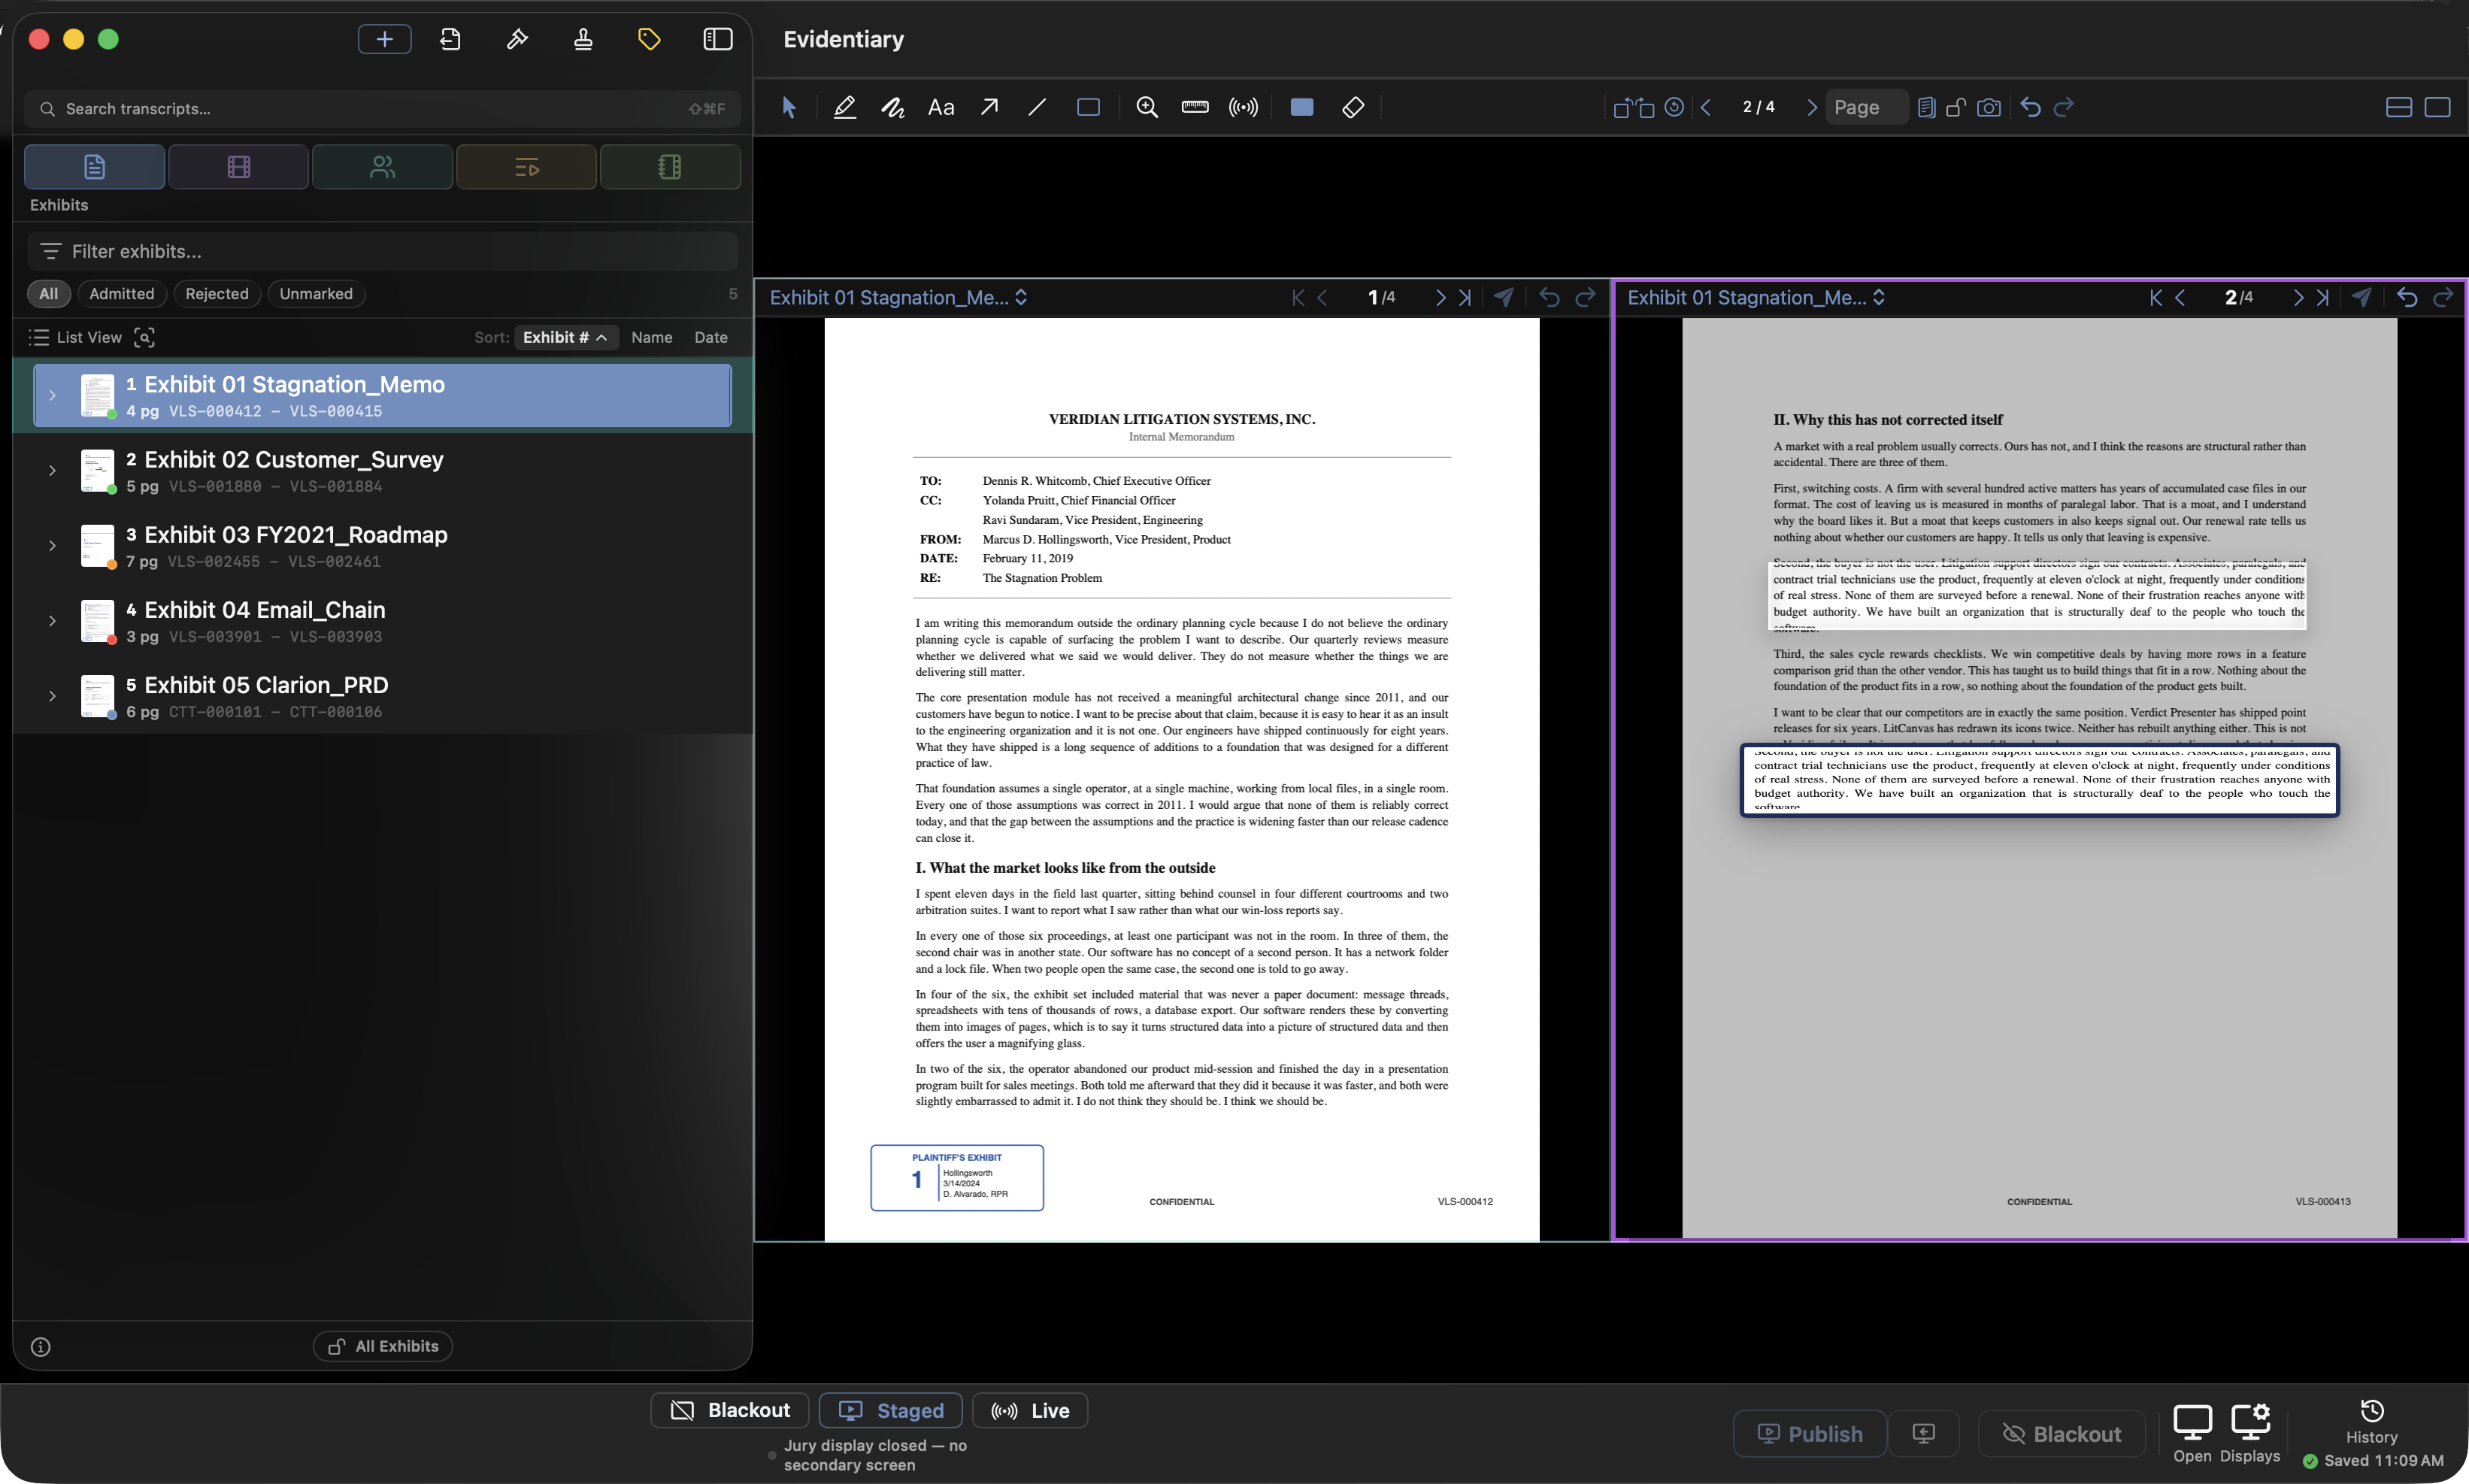Go to next page in main toolbar
The height and width of the screenshot is (1484, 2469).
1811,107
